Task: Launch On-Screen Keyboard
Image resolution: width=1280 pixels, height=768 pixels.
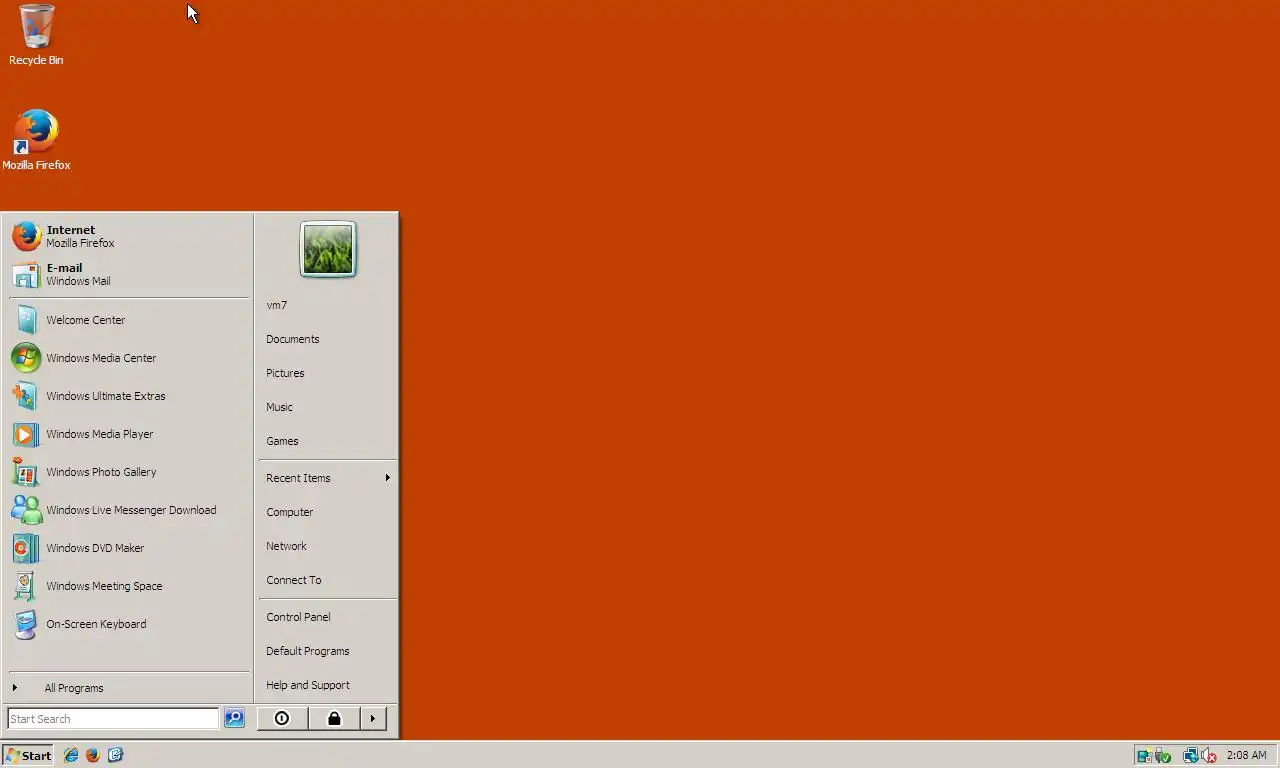Action: pyautogui.click(x=129, y=624)
